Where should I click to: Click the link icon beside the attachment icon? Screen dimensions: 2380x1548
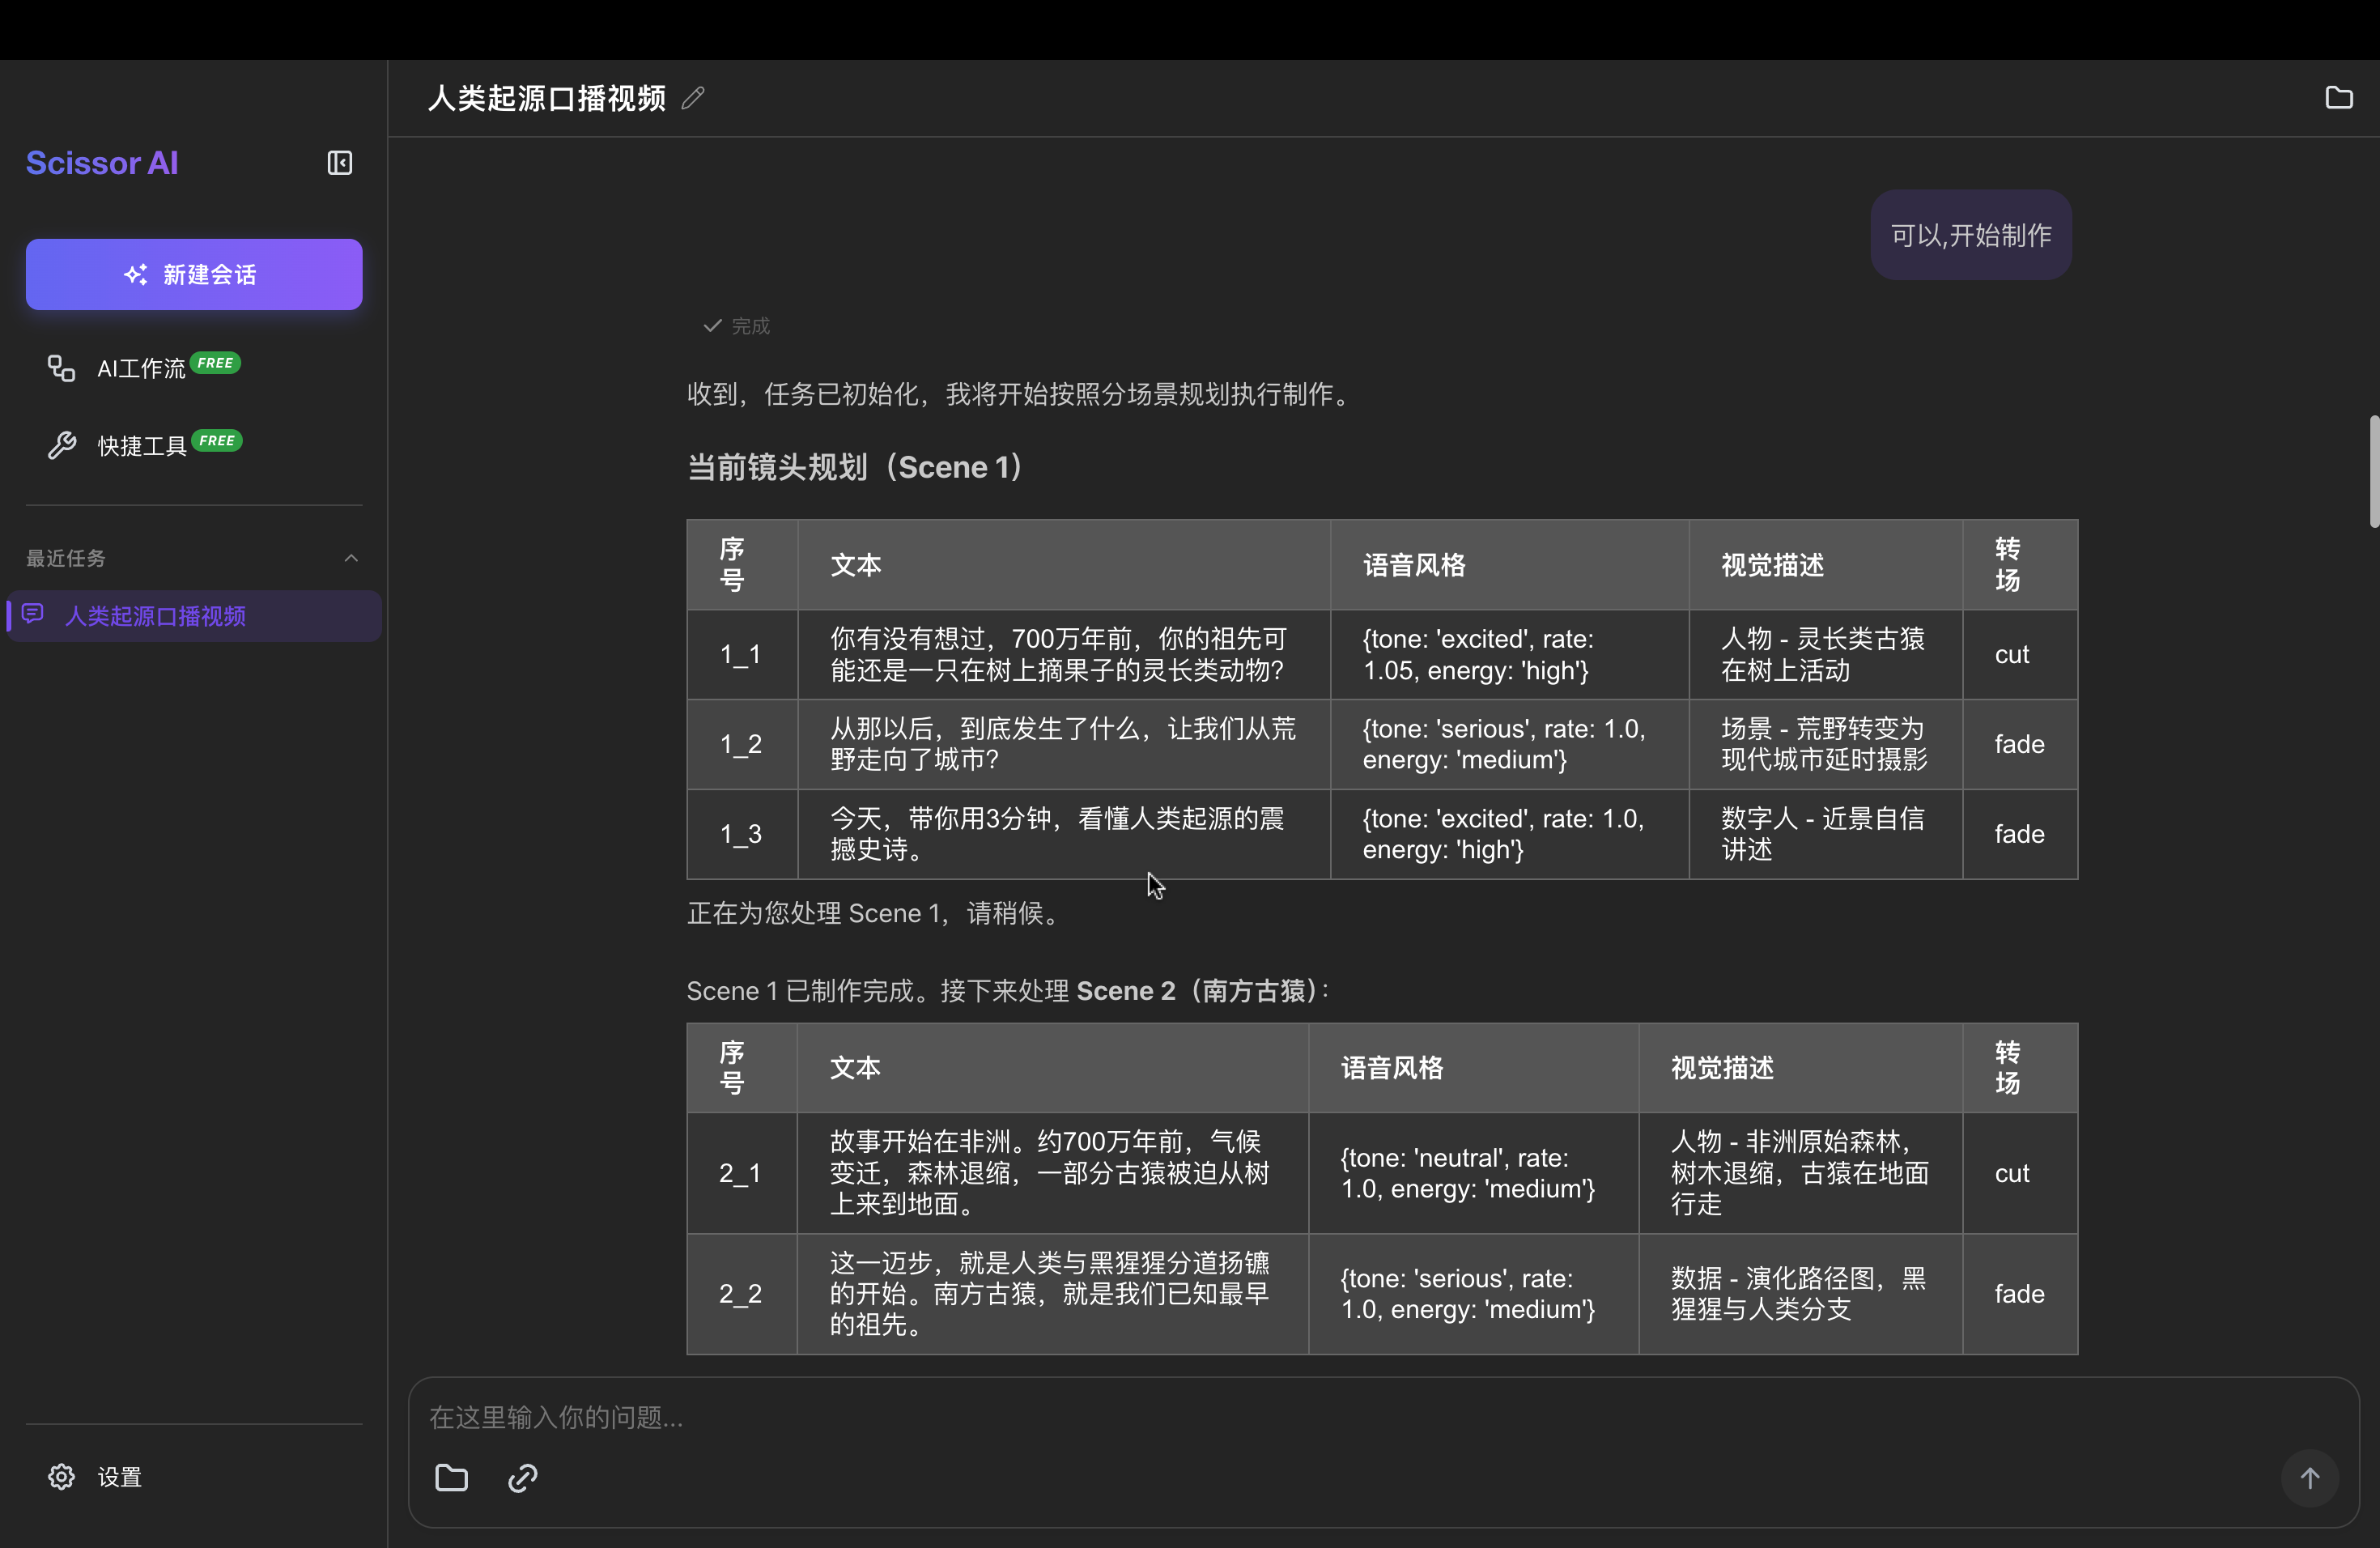point(521,1478)
